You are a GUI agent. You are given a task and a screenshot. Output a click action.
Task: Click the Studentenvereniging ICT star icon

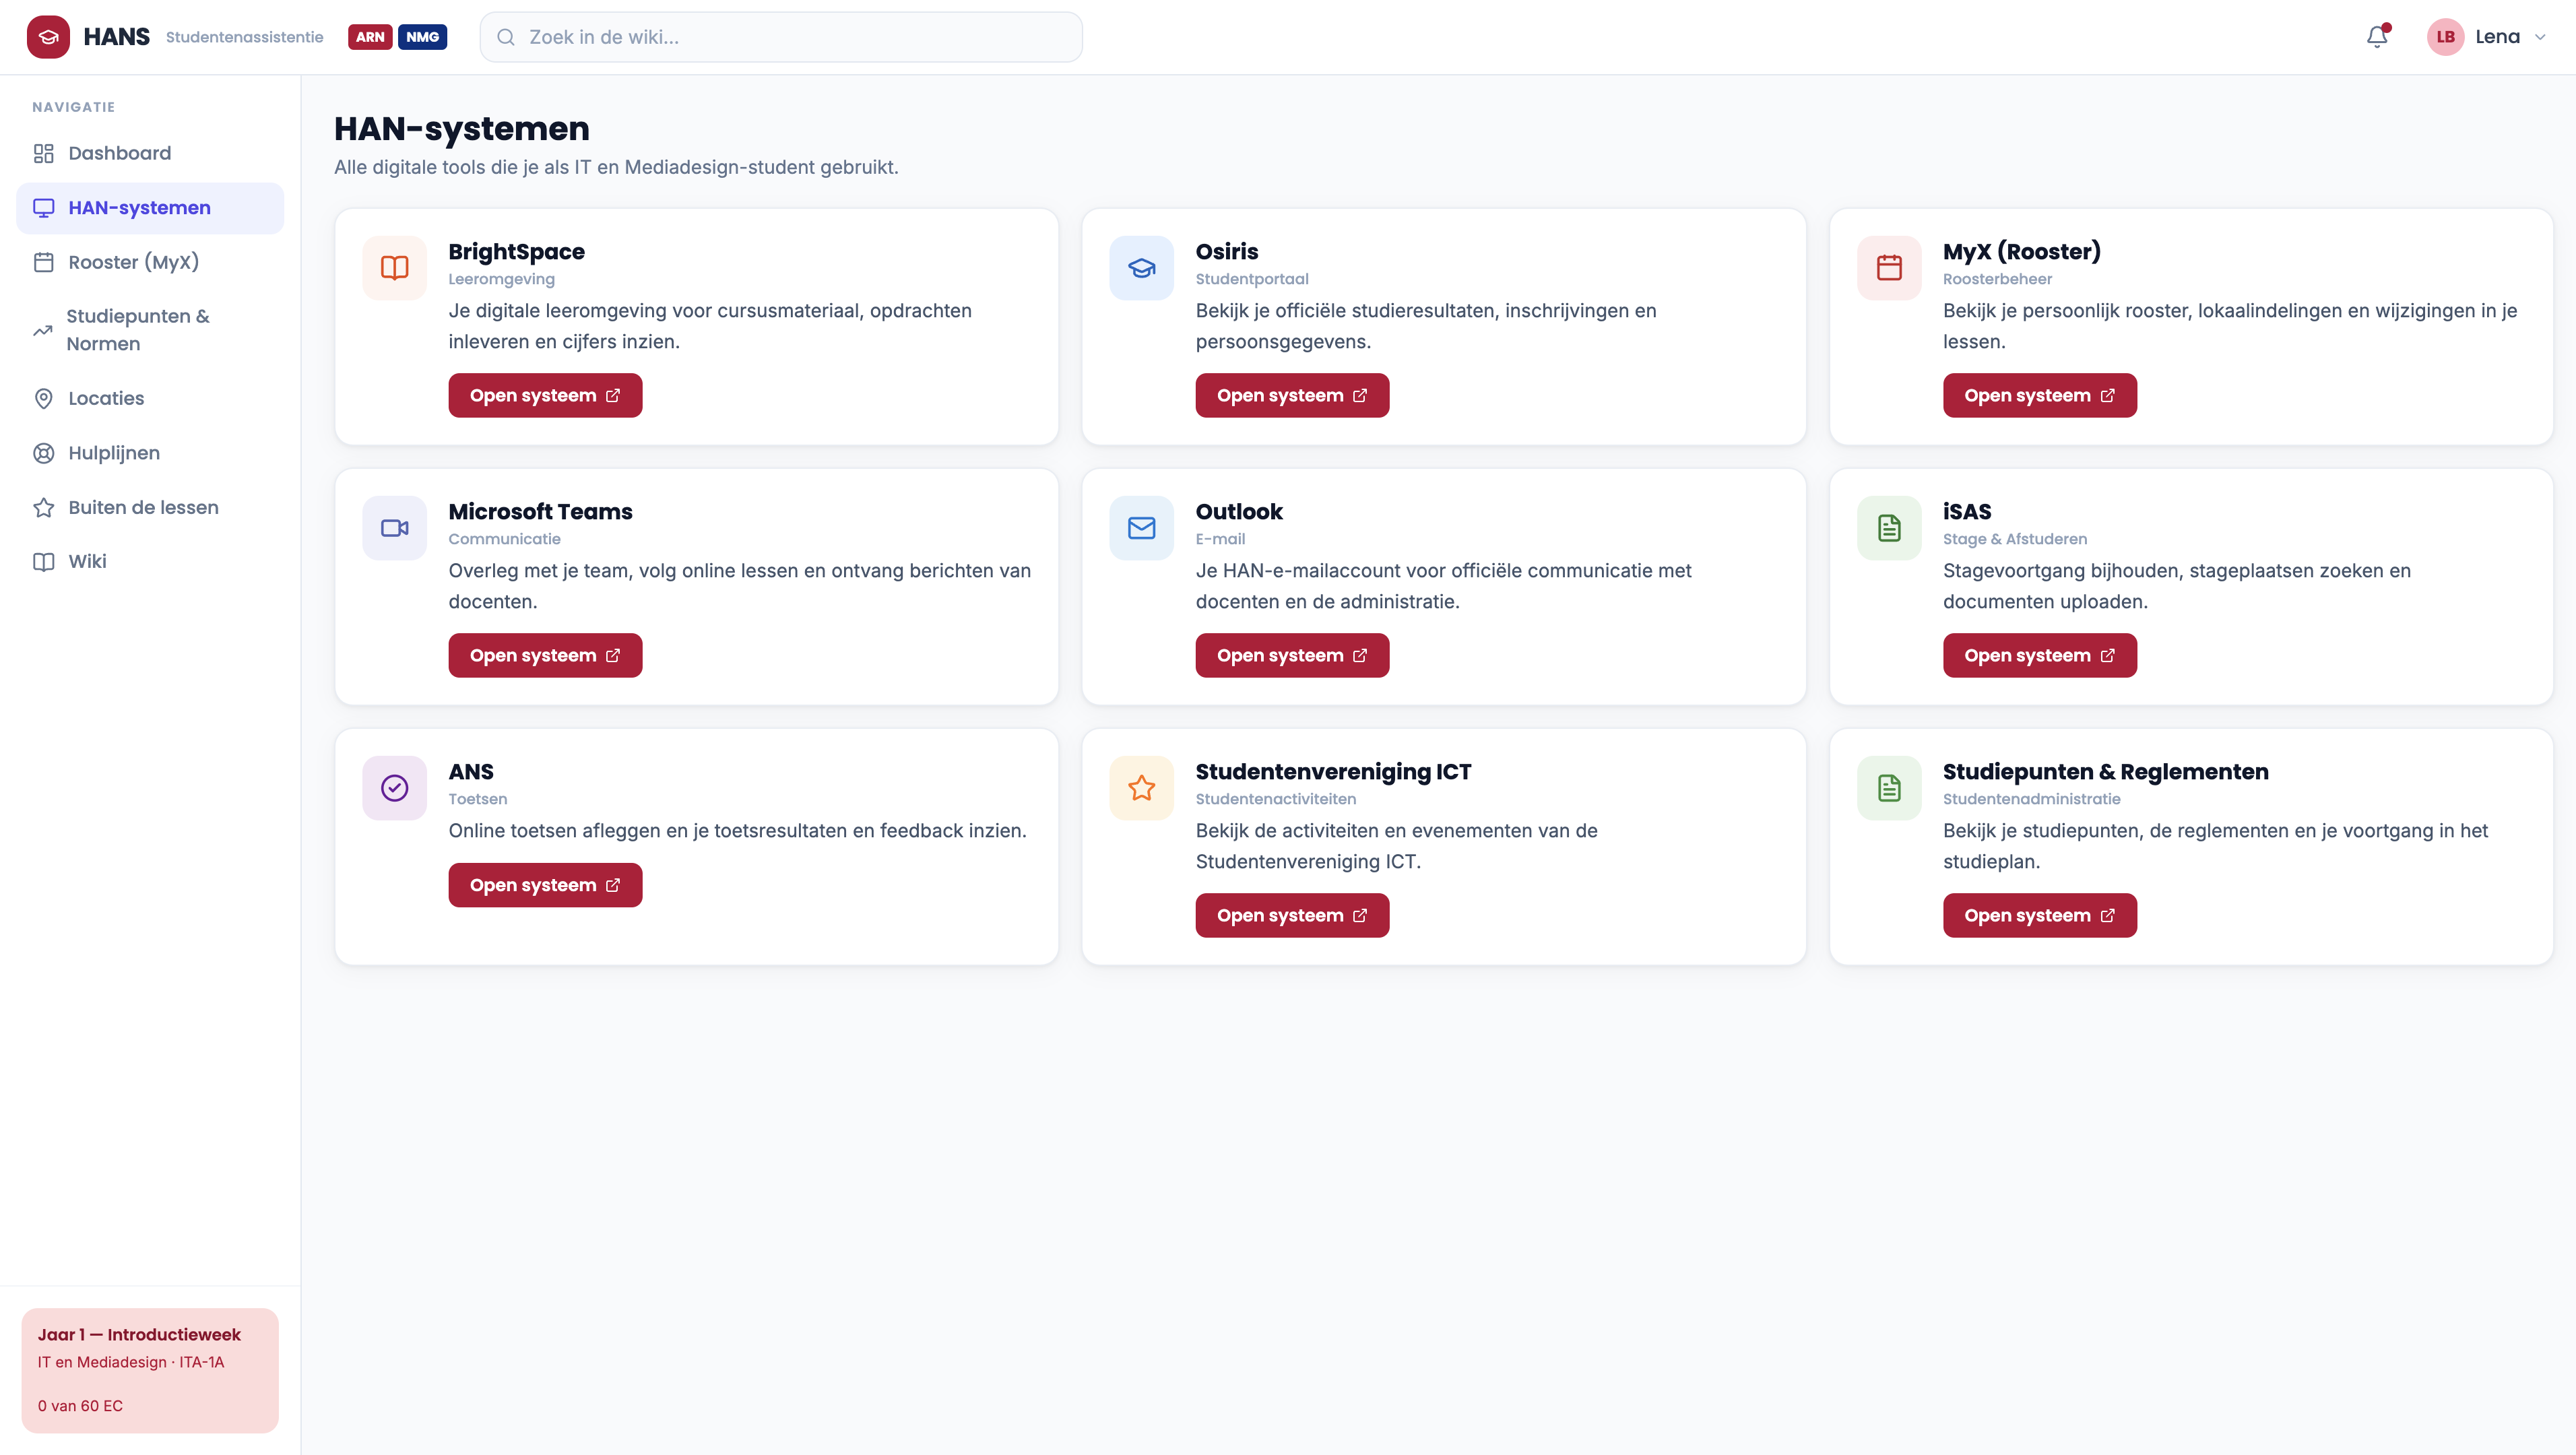[x=1141, y=788]
